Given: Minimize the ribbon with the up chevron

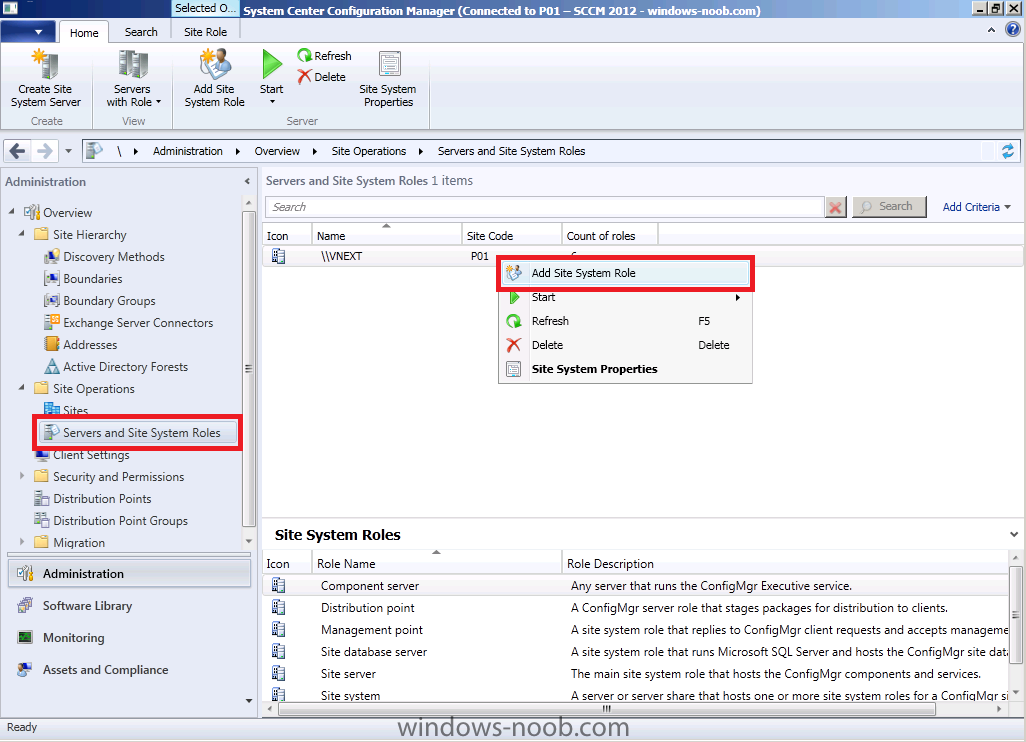Looking at the screenshot, I should [991, 30].
